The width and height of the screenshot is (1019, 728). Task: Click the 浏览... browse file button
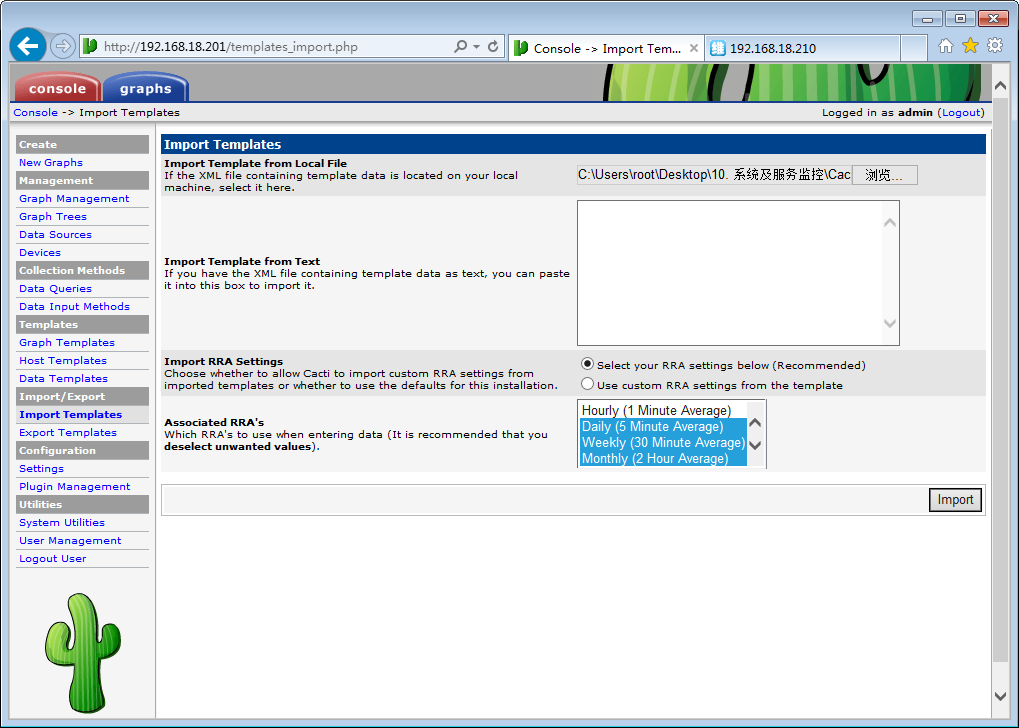pyautogui.click(x=884, y=175)
